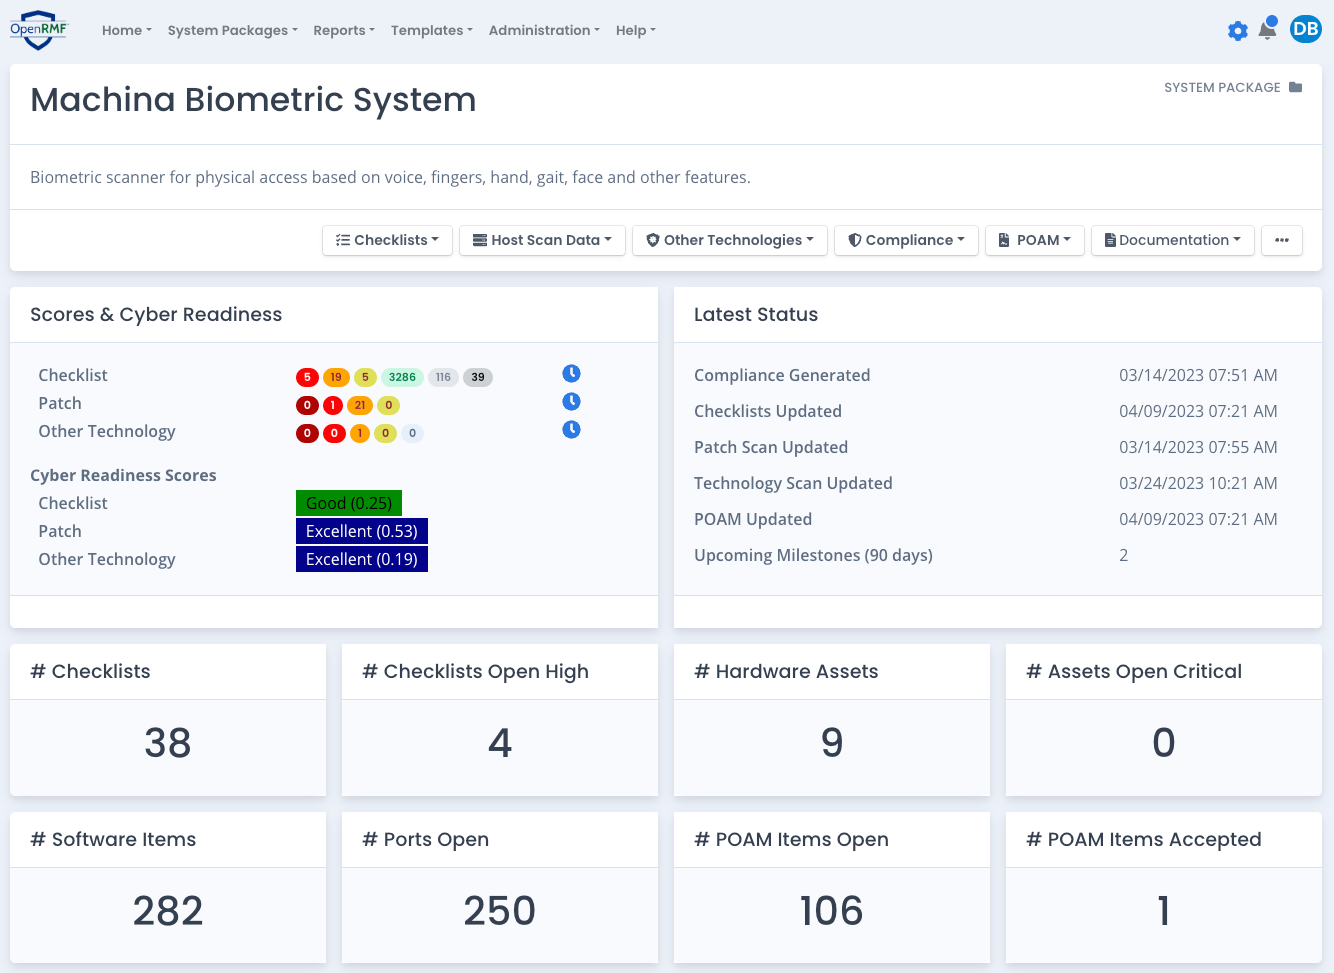Click red 1 badge in Patch row

(x=333, y=405)
